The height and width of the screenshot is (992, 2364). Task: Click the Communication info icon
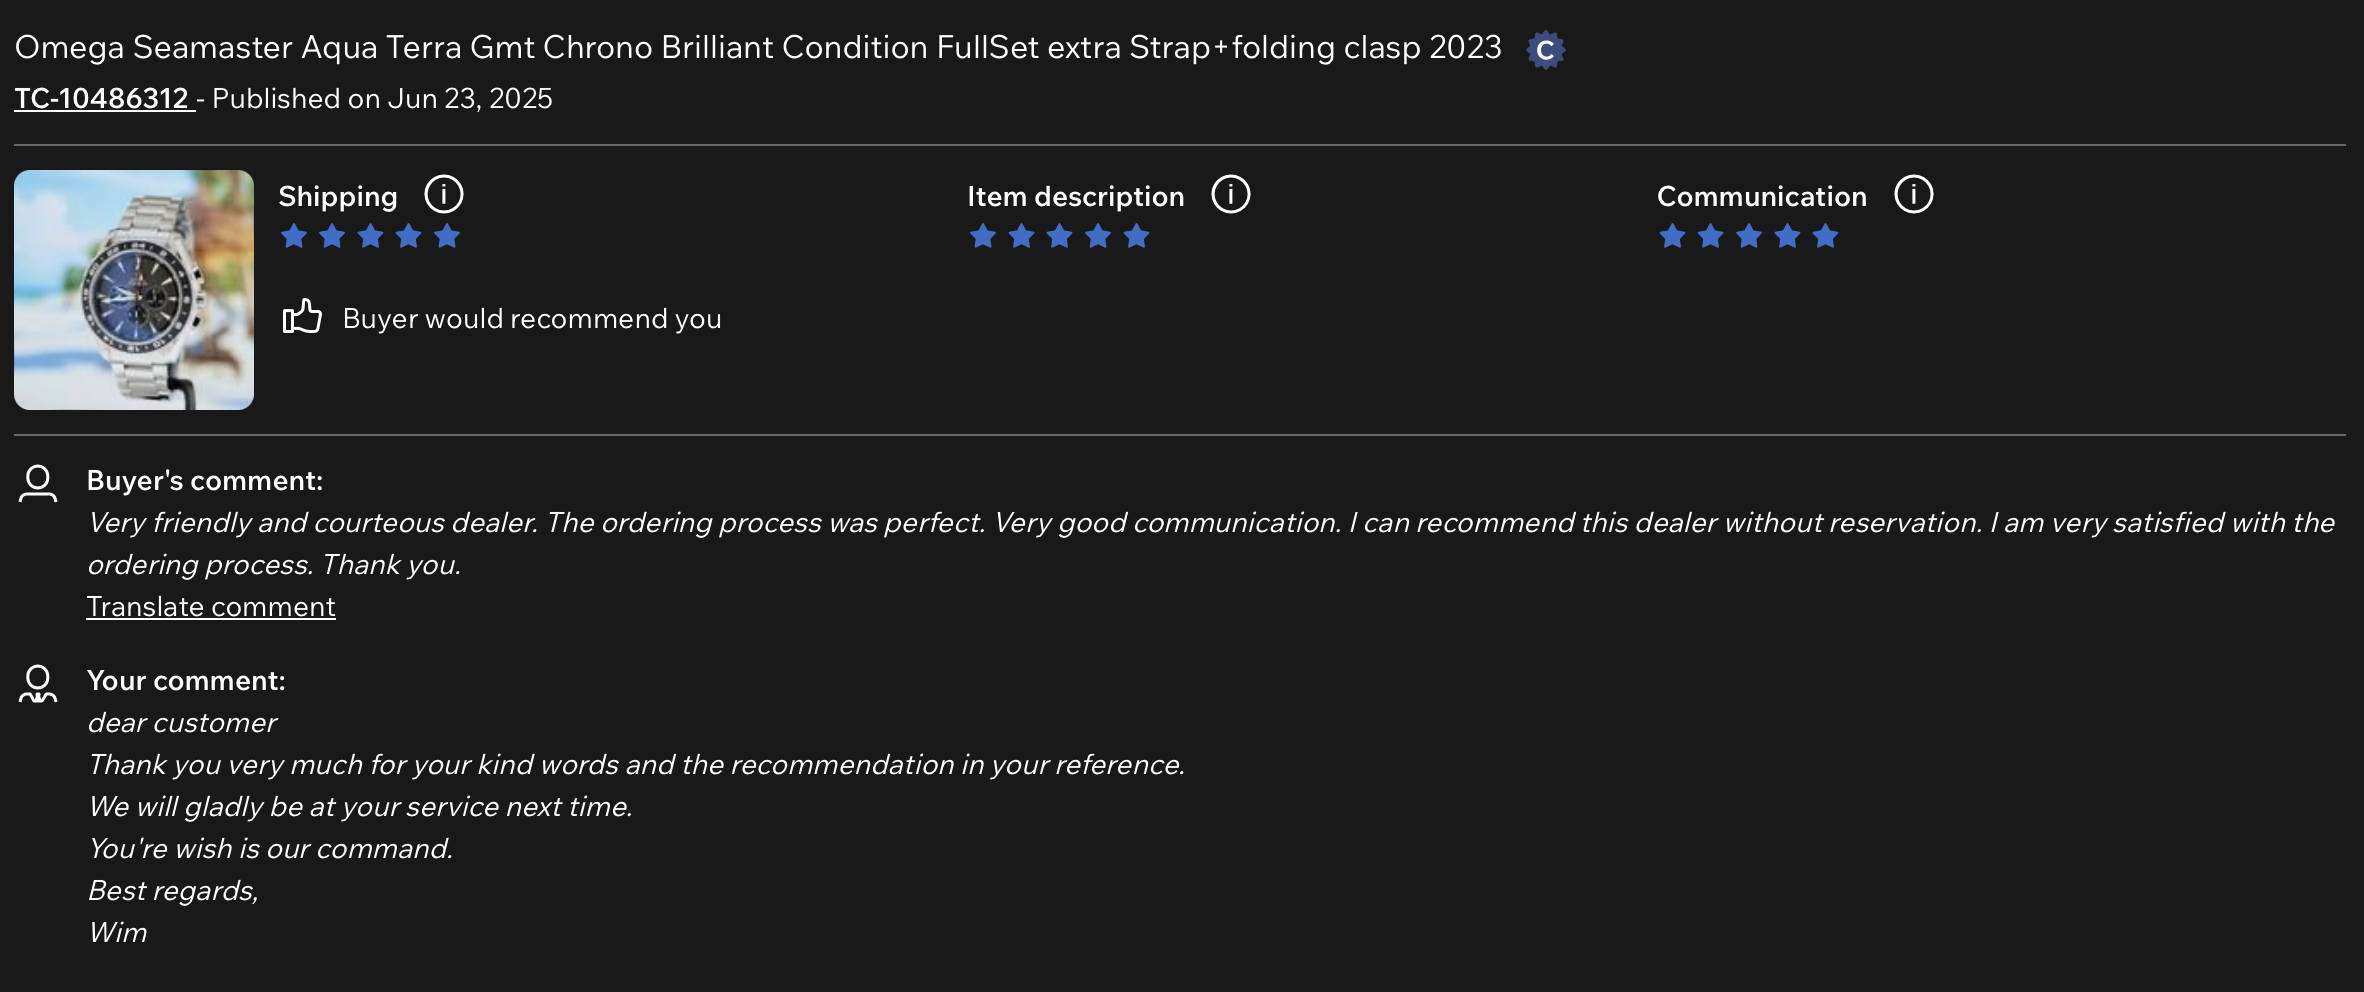1914,195
